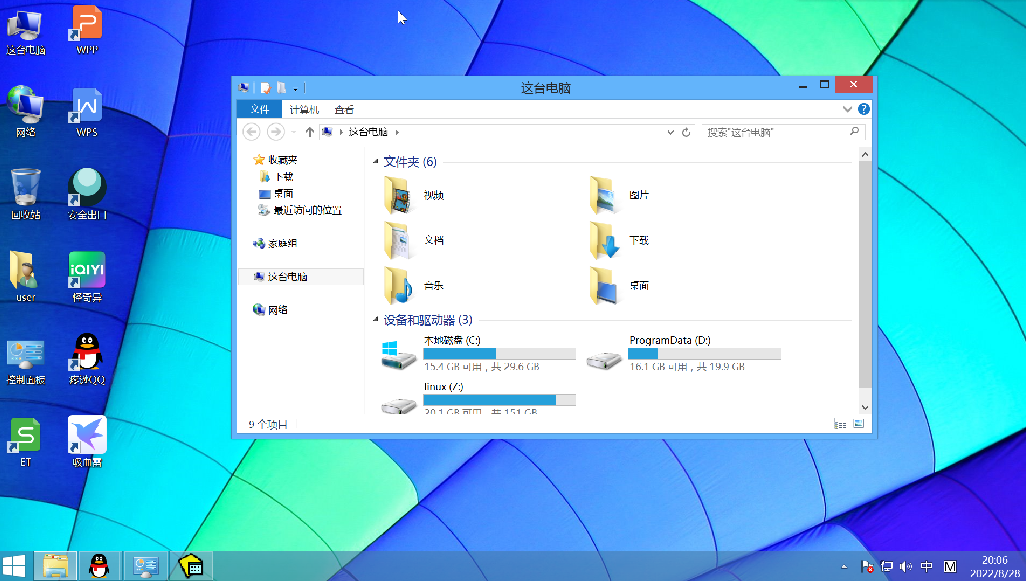Screen dimensions: 1026x581
Task: Go up one level with the up arrow
Action: coord(310,132)
